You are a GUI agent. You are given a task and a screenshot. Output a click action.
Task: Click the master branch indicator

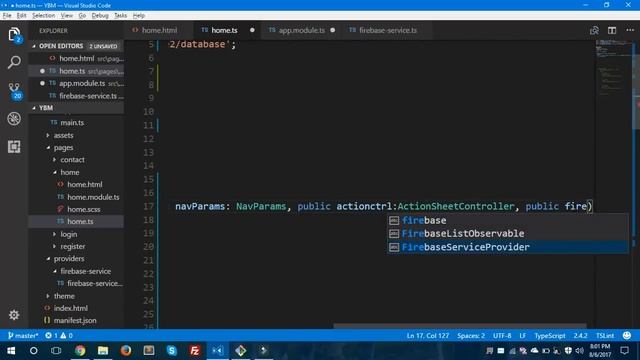pyautogui.click(x=23, y=336)
